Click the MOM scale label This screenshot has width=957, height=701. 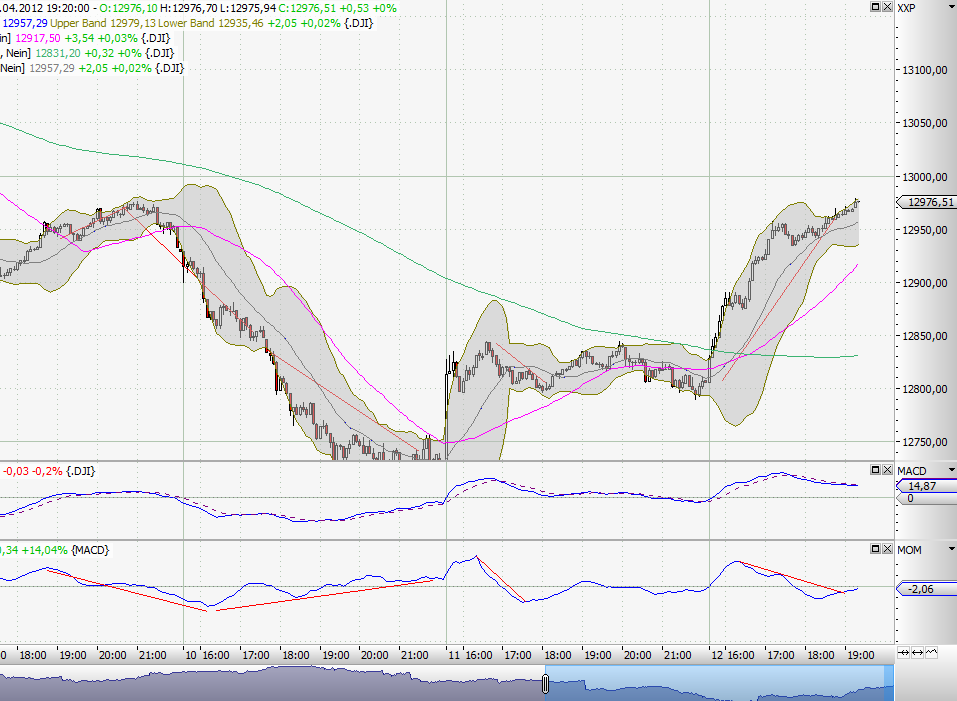pos(909,550)
